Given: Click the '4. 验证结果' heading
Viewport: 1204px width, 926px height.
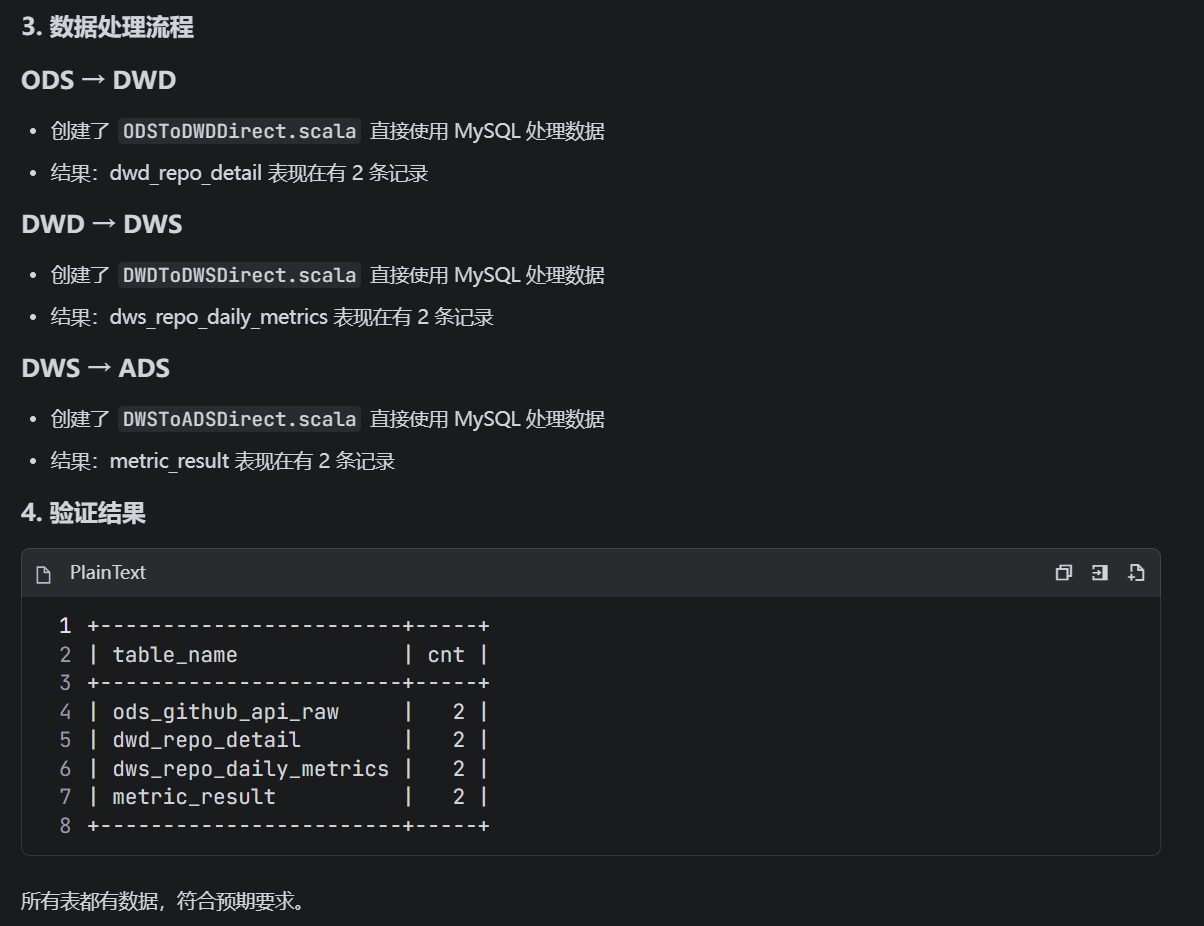Looking at the screenshot, I should coord(84,514).
